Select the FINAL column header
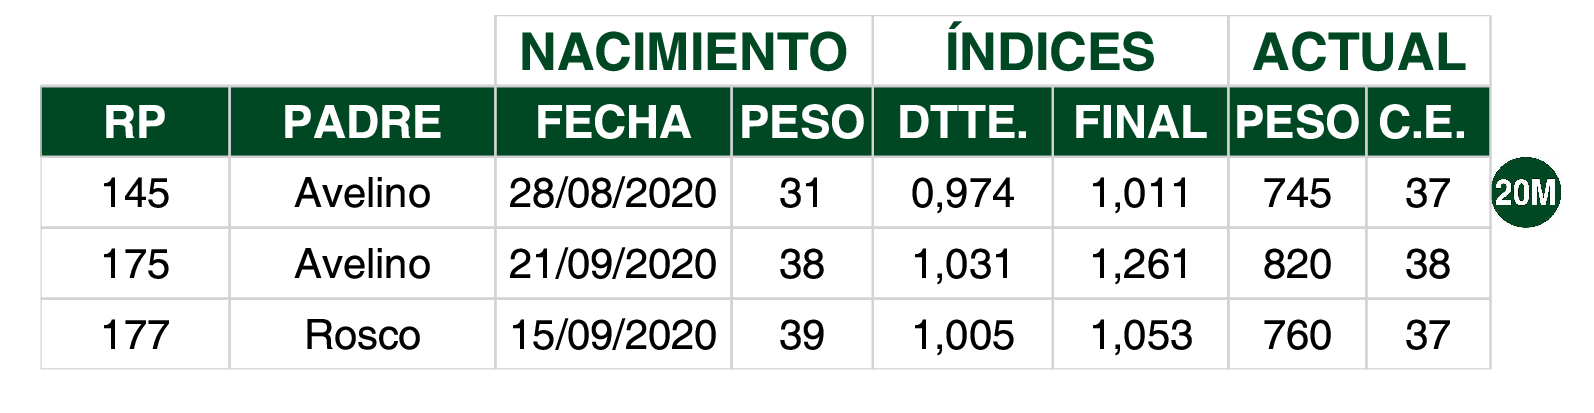 point(1140,122)
